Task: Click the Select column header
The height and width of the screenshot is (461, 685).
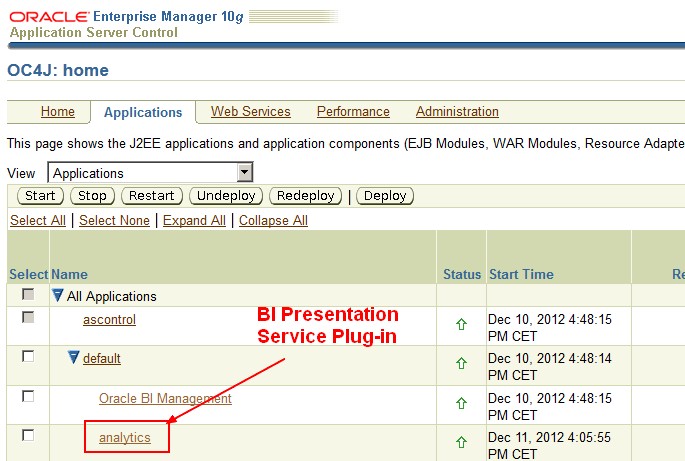Action: [28, 274]
